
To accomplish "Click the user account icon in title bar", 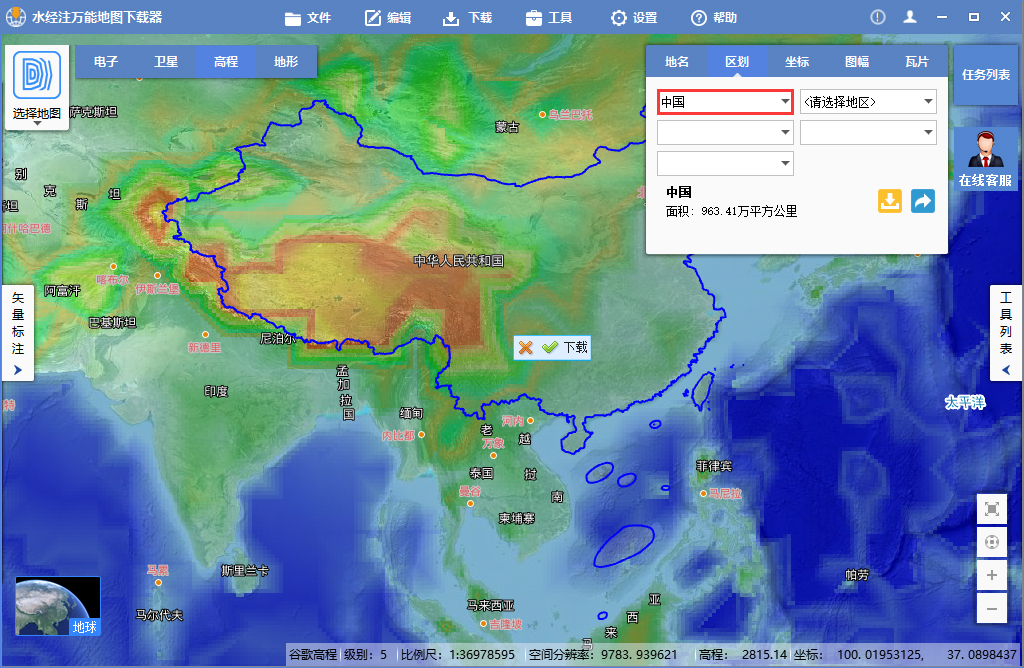I will click(x=910, y=16).
